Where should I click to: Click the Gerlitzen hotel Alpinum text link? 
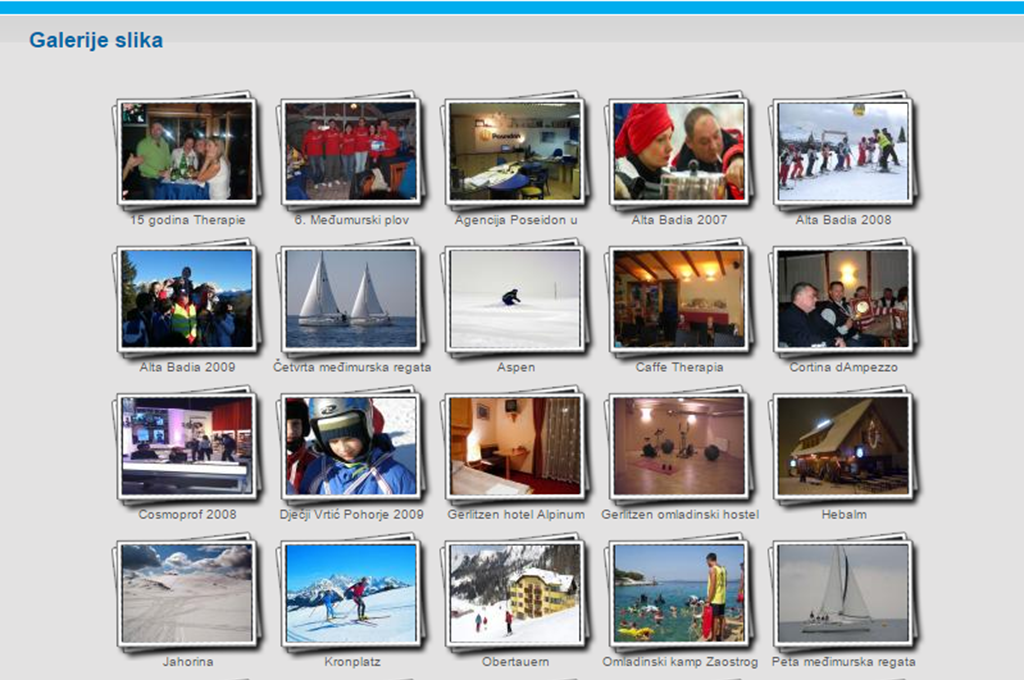[x=516, y=515]
